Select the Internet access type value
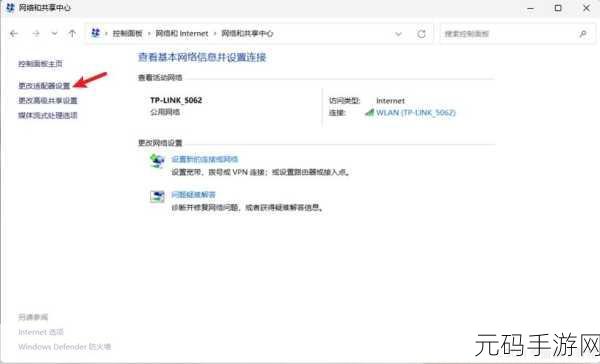600x364 pixels. (x=390, y=101)
